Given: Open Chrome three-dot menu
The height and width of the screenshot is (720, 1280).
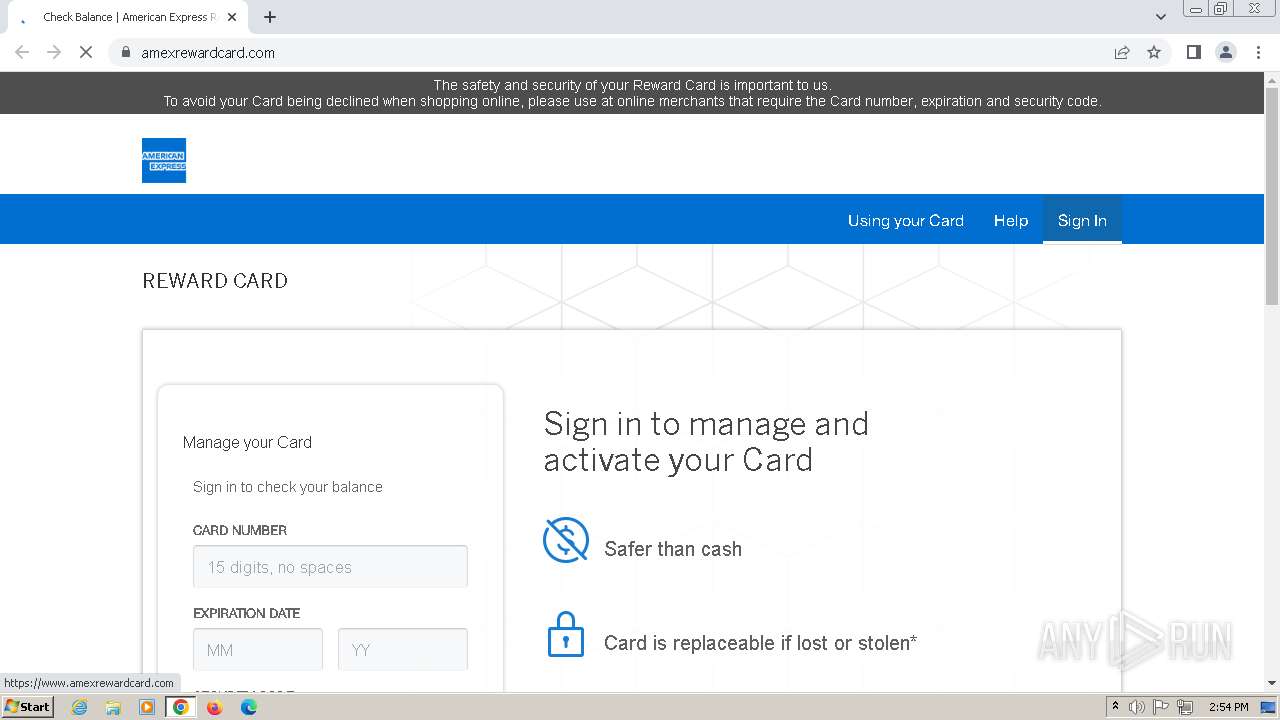Looking at the screenshot, I should [1258, 52].
